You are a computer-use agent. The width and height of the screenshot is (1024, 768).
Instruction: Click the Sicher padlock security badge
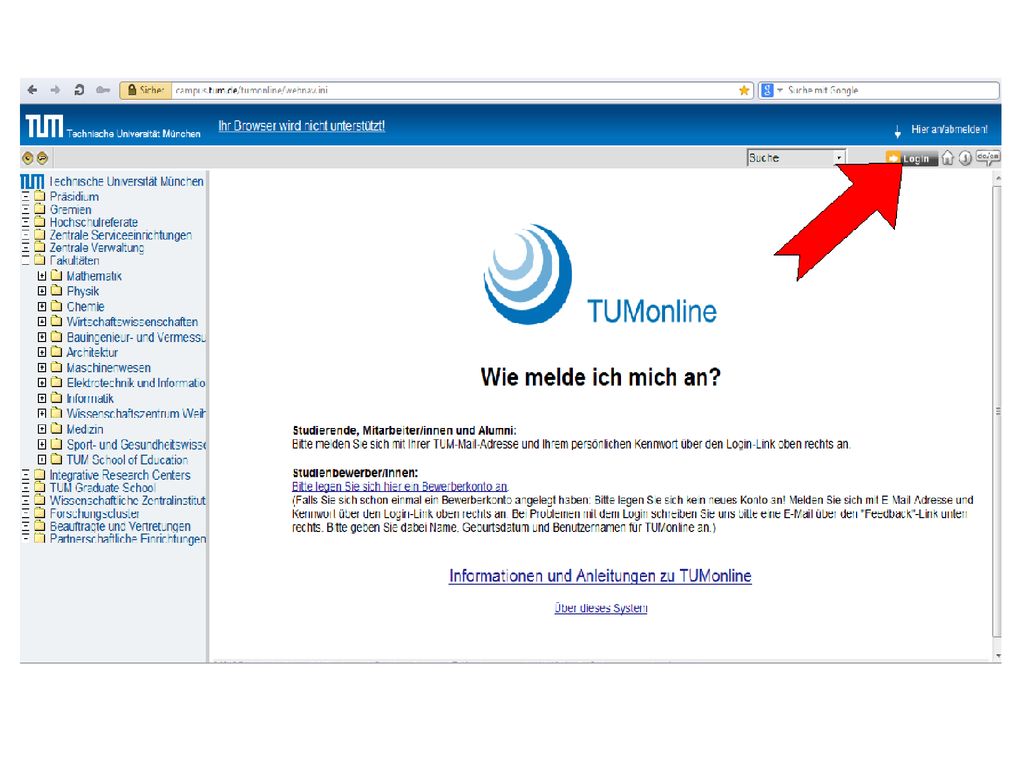[x=146, y=90]
